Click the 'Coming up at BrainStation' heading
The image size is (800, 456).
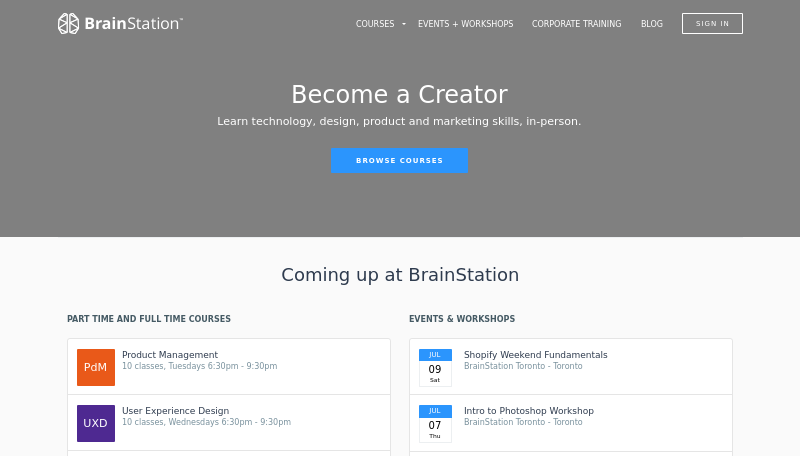(x=400, y=275)
